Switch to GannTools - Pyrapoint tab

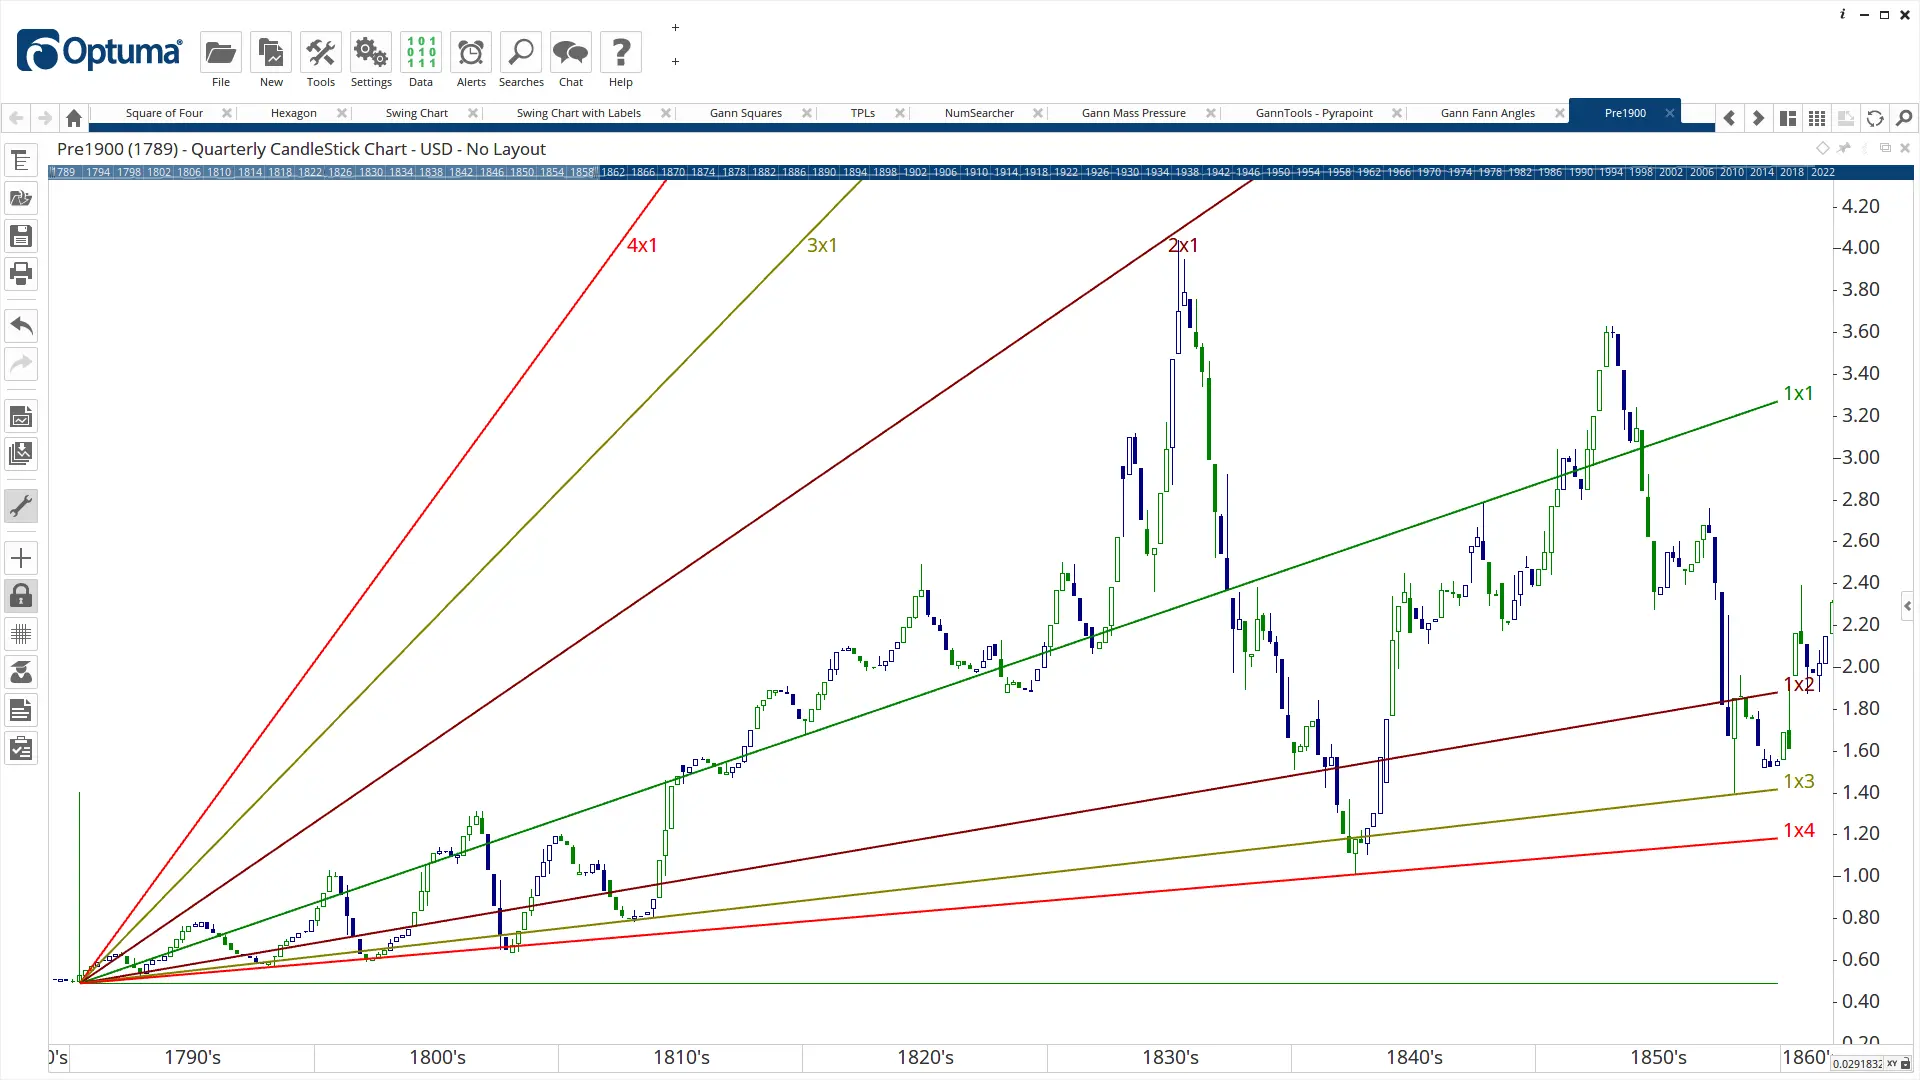point(1313,113)
